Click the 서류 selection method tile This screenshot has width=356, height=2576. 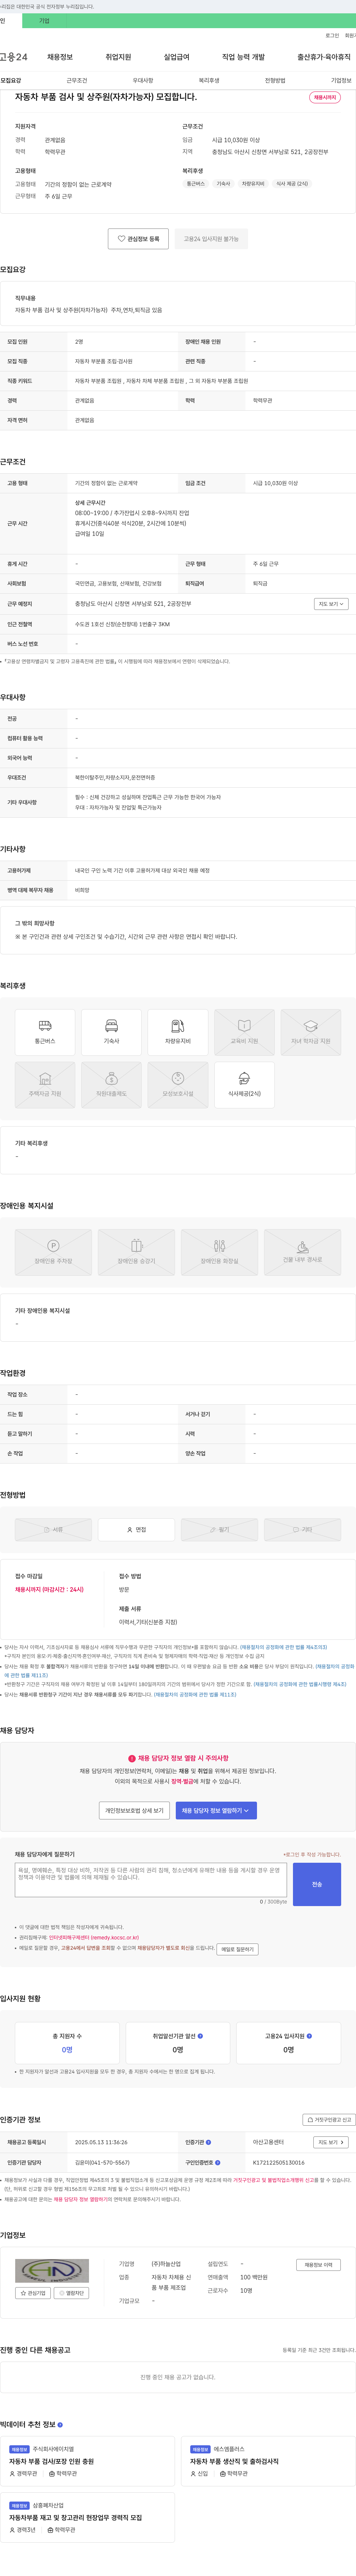(53, 1529)
